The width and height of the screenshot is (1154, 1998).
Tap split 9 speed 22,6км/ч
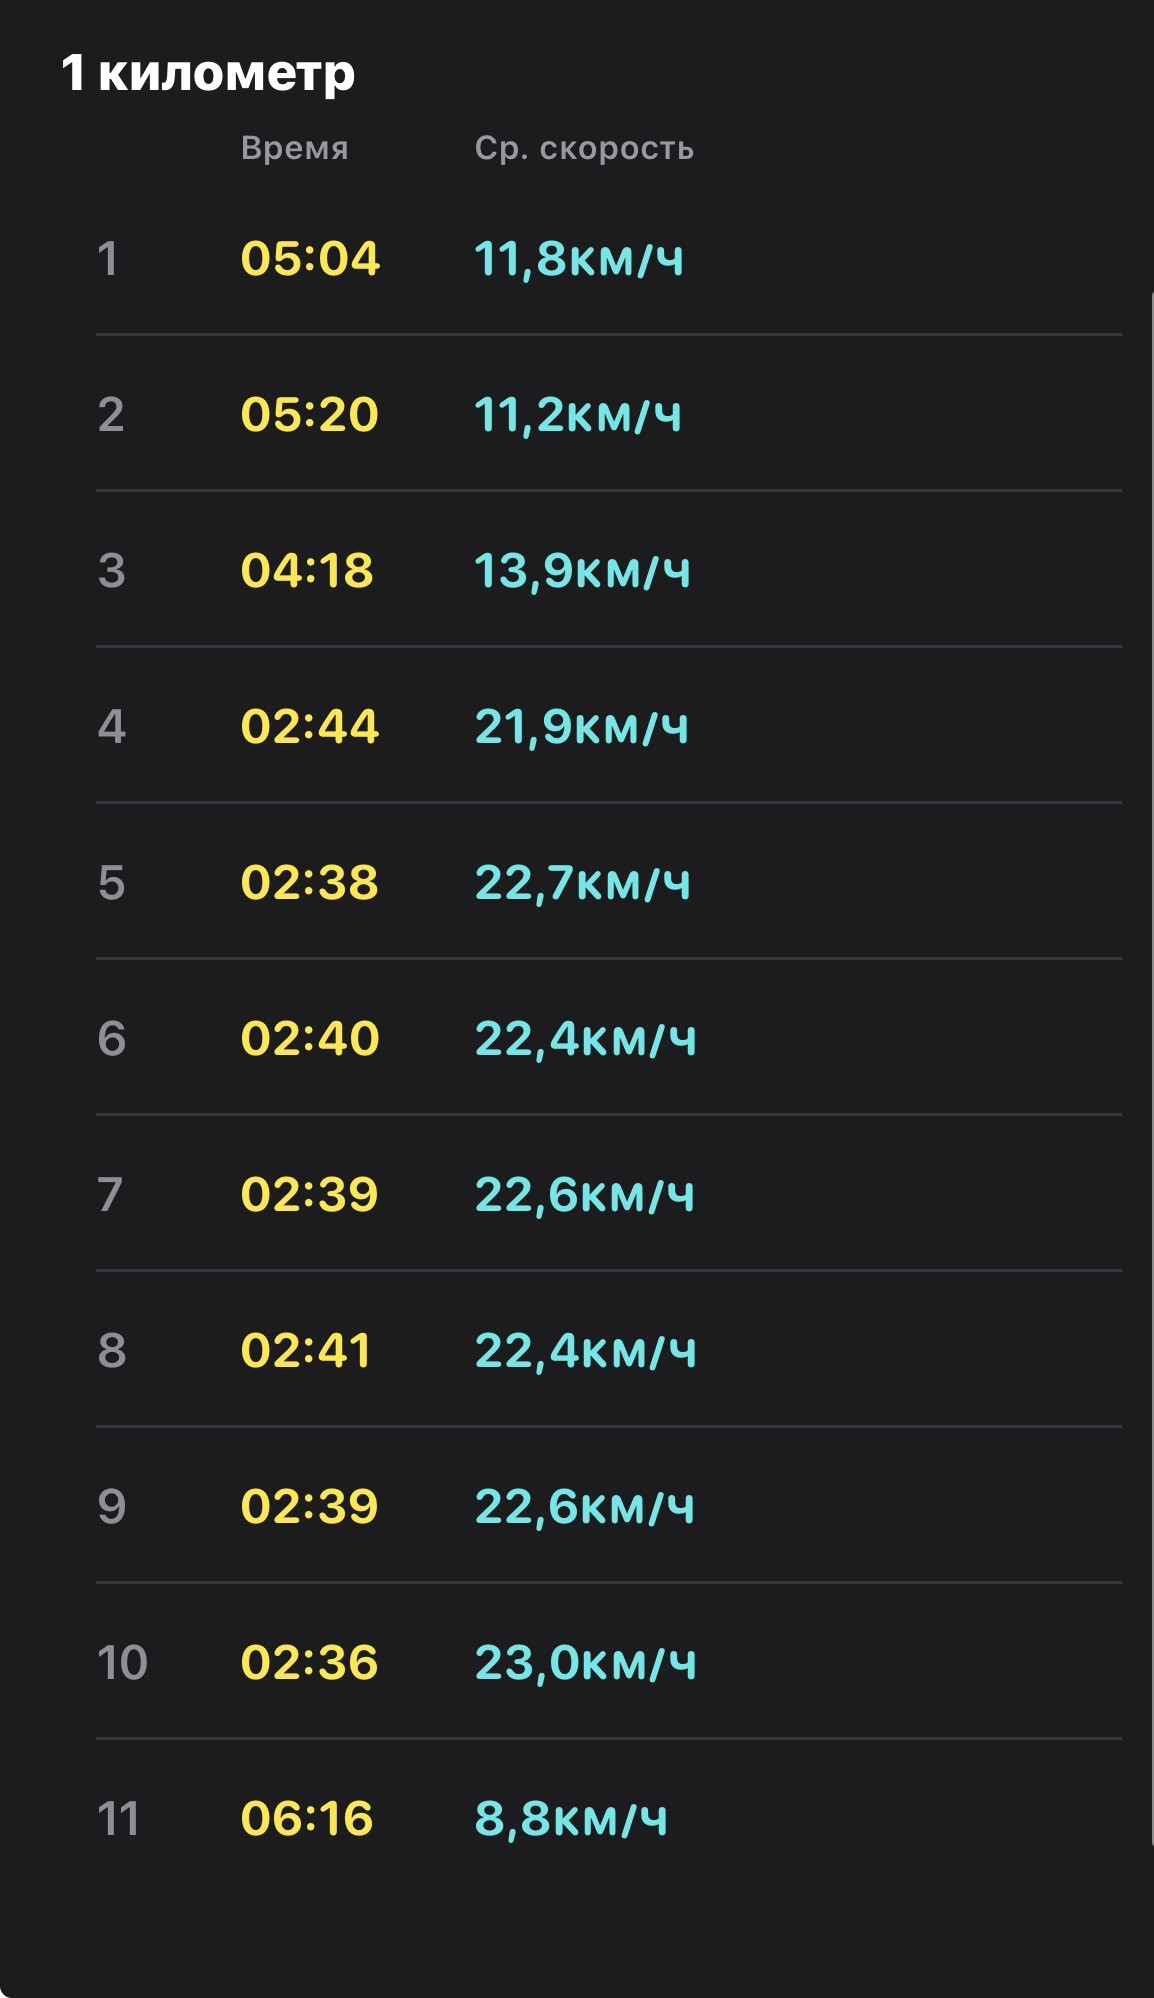(585, 1507)
